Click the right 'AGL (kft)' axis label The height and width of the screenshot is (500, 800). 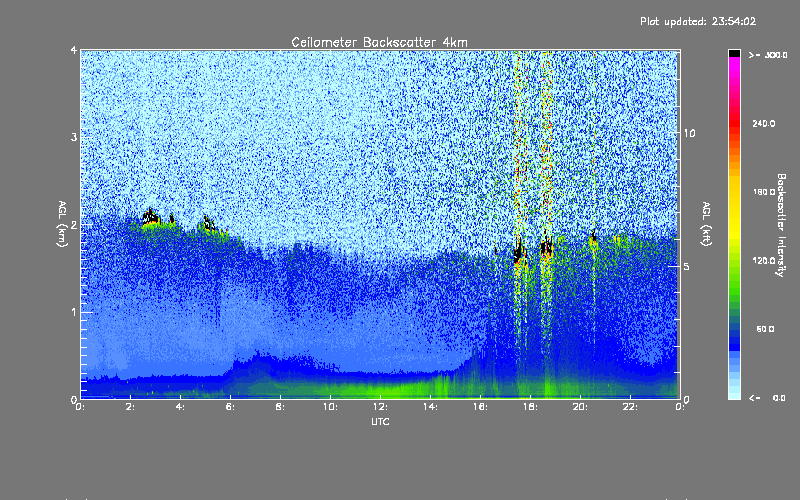click(706, 224)
